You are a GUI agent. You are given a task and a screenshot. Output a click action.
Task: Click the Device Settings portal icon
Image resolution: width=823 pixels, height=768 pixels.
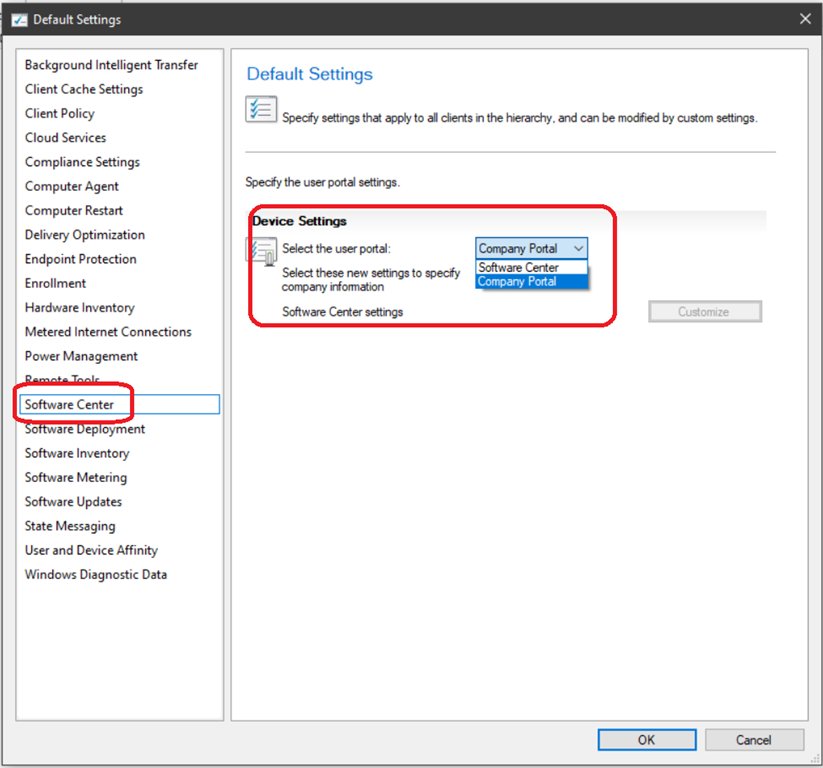coord(262,252)
